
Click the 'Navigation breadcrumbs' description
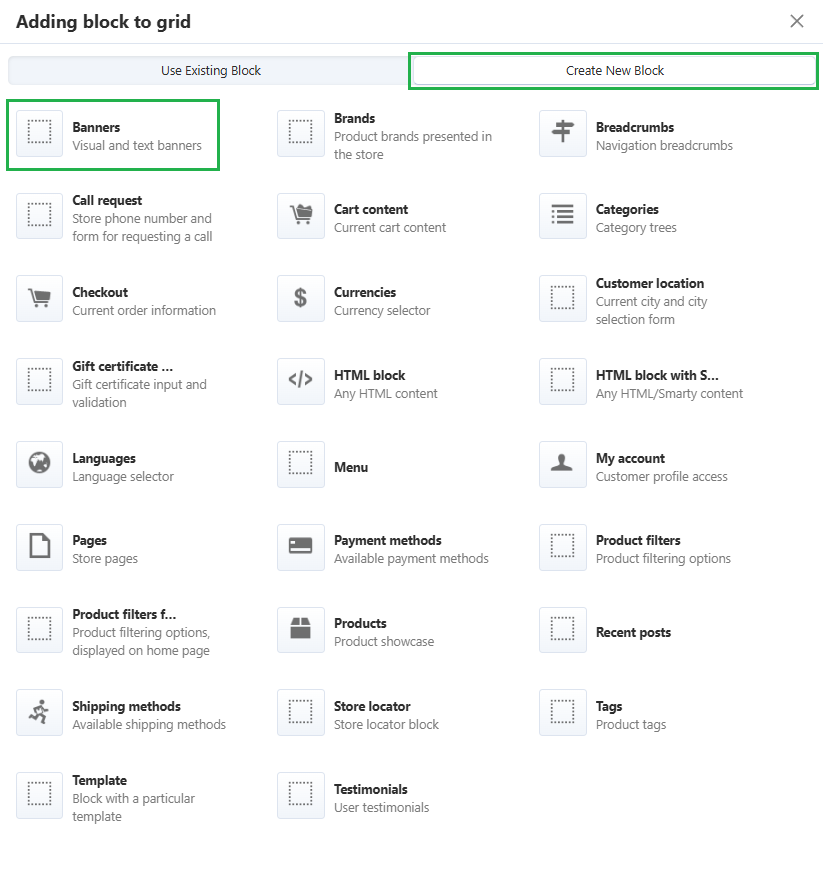(x=665, y=146)
